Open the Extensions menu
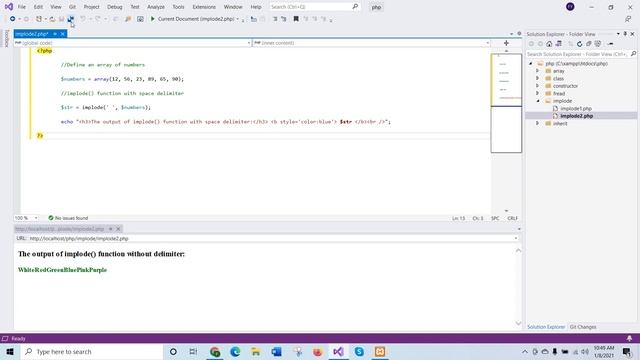640x360 pixels. coord(204,7)
